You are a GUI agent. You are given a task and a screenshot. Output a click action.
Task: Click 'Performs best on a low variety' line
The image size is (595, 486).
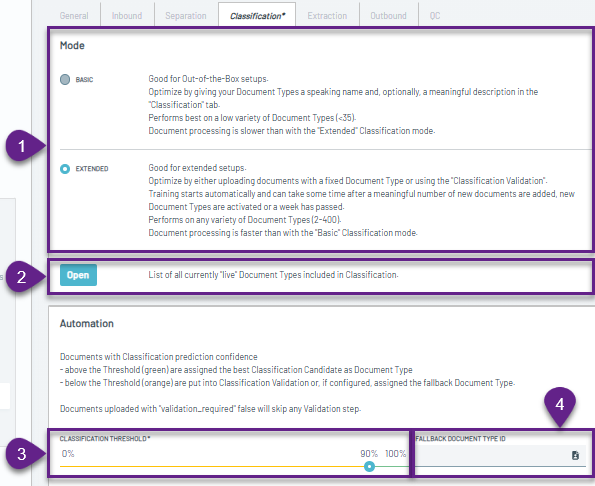(x=252, y=118)
